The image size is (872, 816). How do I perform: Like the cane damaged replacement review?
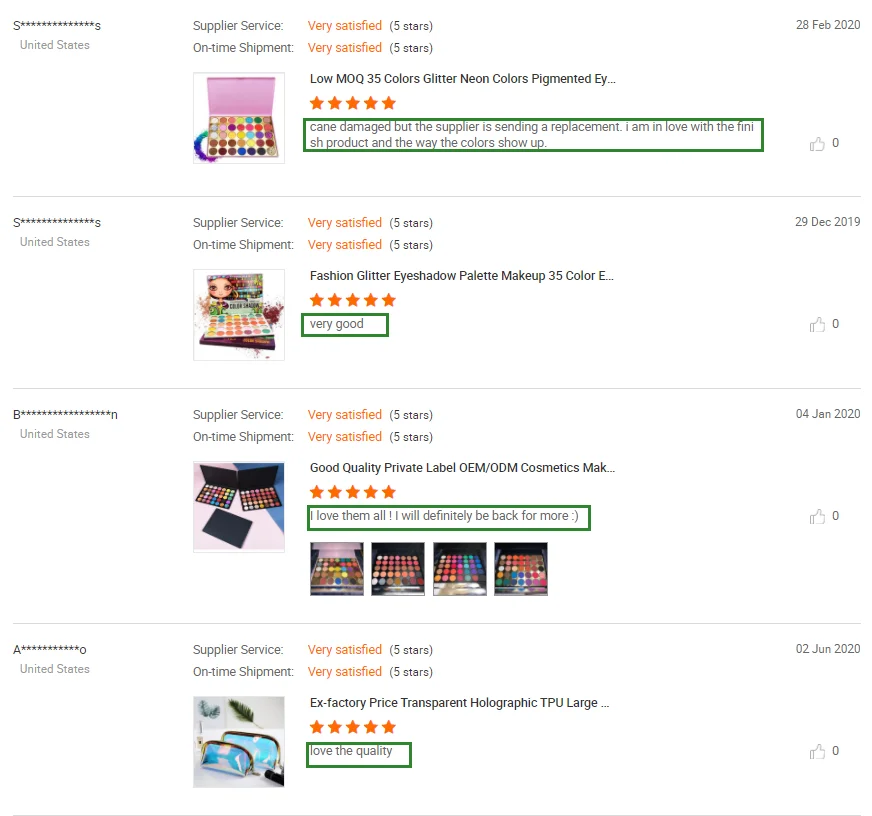point(817,144)
